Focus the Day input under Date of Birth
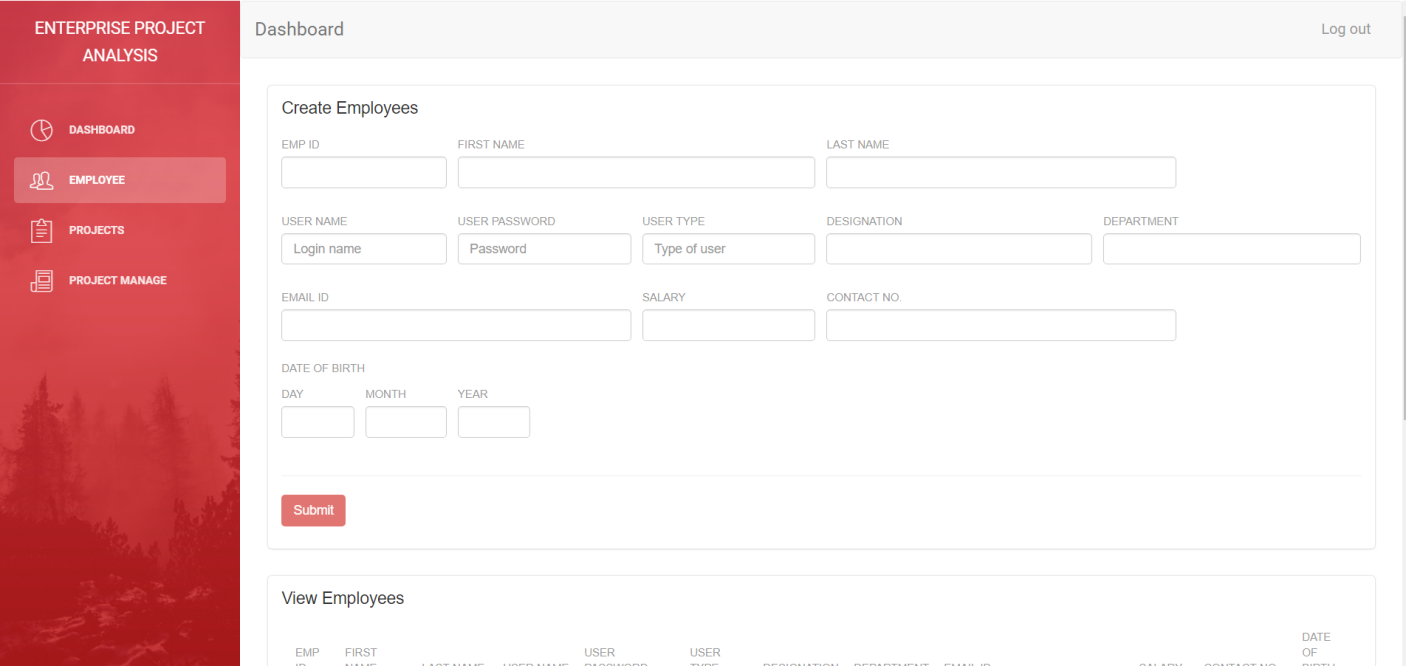The height and width of the screenshot is (666, 1406). point(318,422)
